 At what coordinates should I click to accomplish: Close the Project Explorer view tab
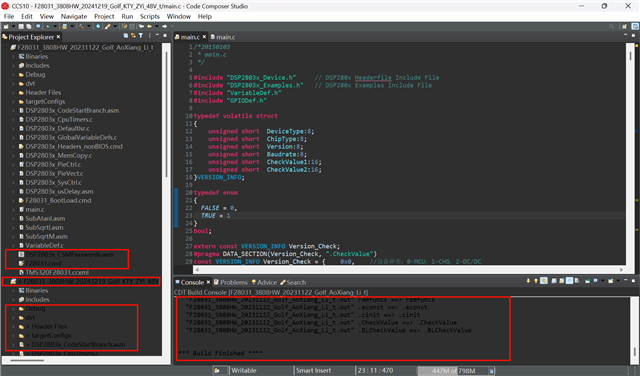(x=58, y=37)
